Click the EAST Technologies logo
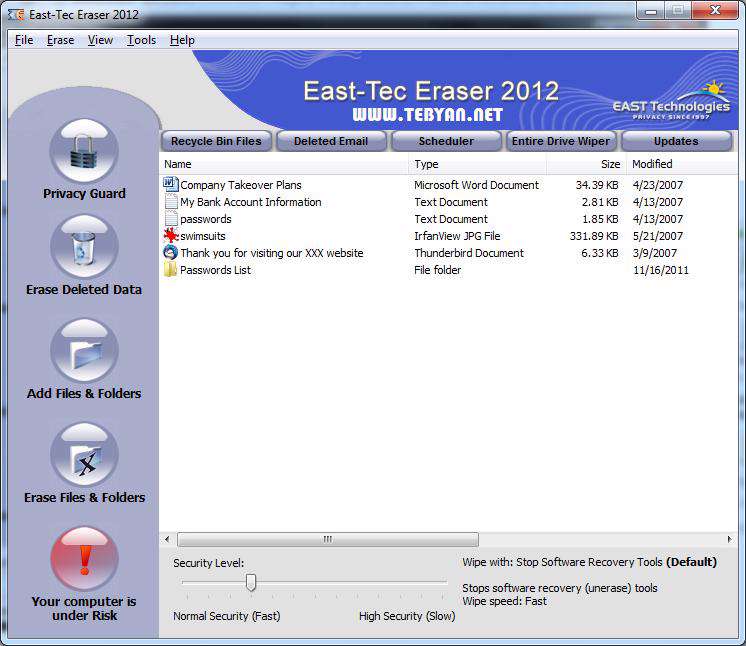 click(x=671, y=101)
